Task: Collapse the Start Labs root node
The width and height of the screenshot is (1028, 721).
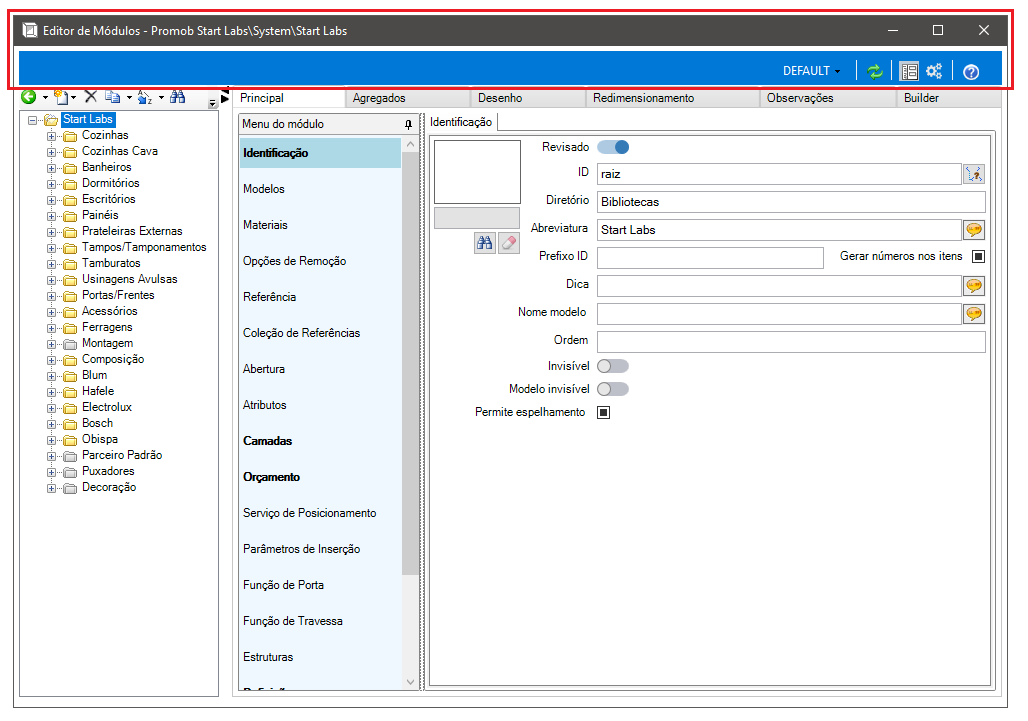Action: 32,121
